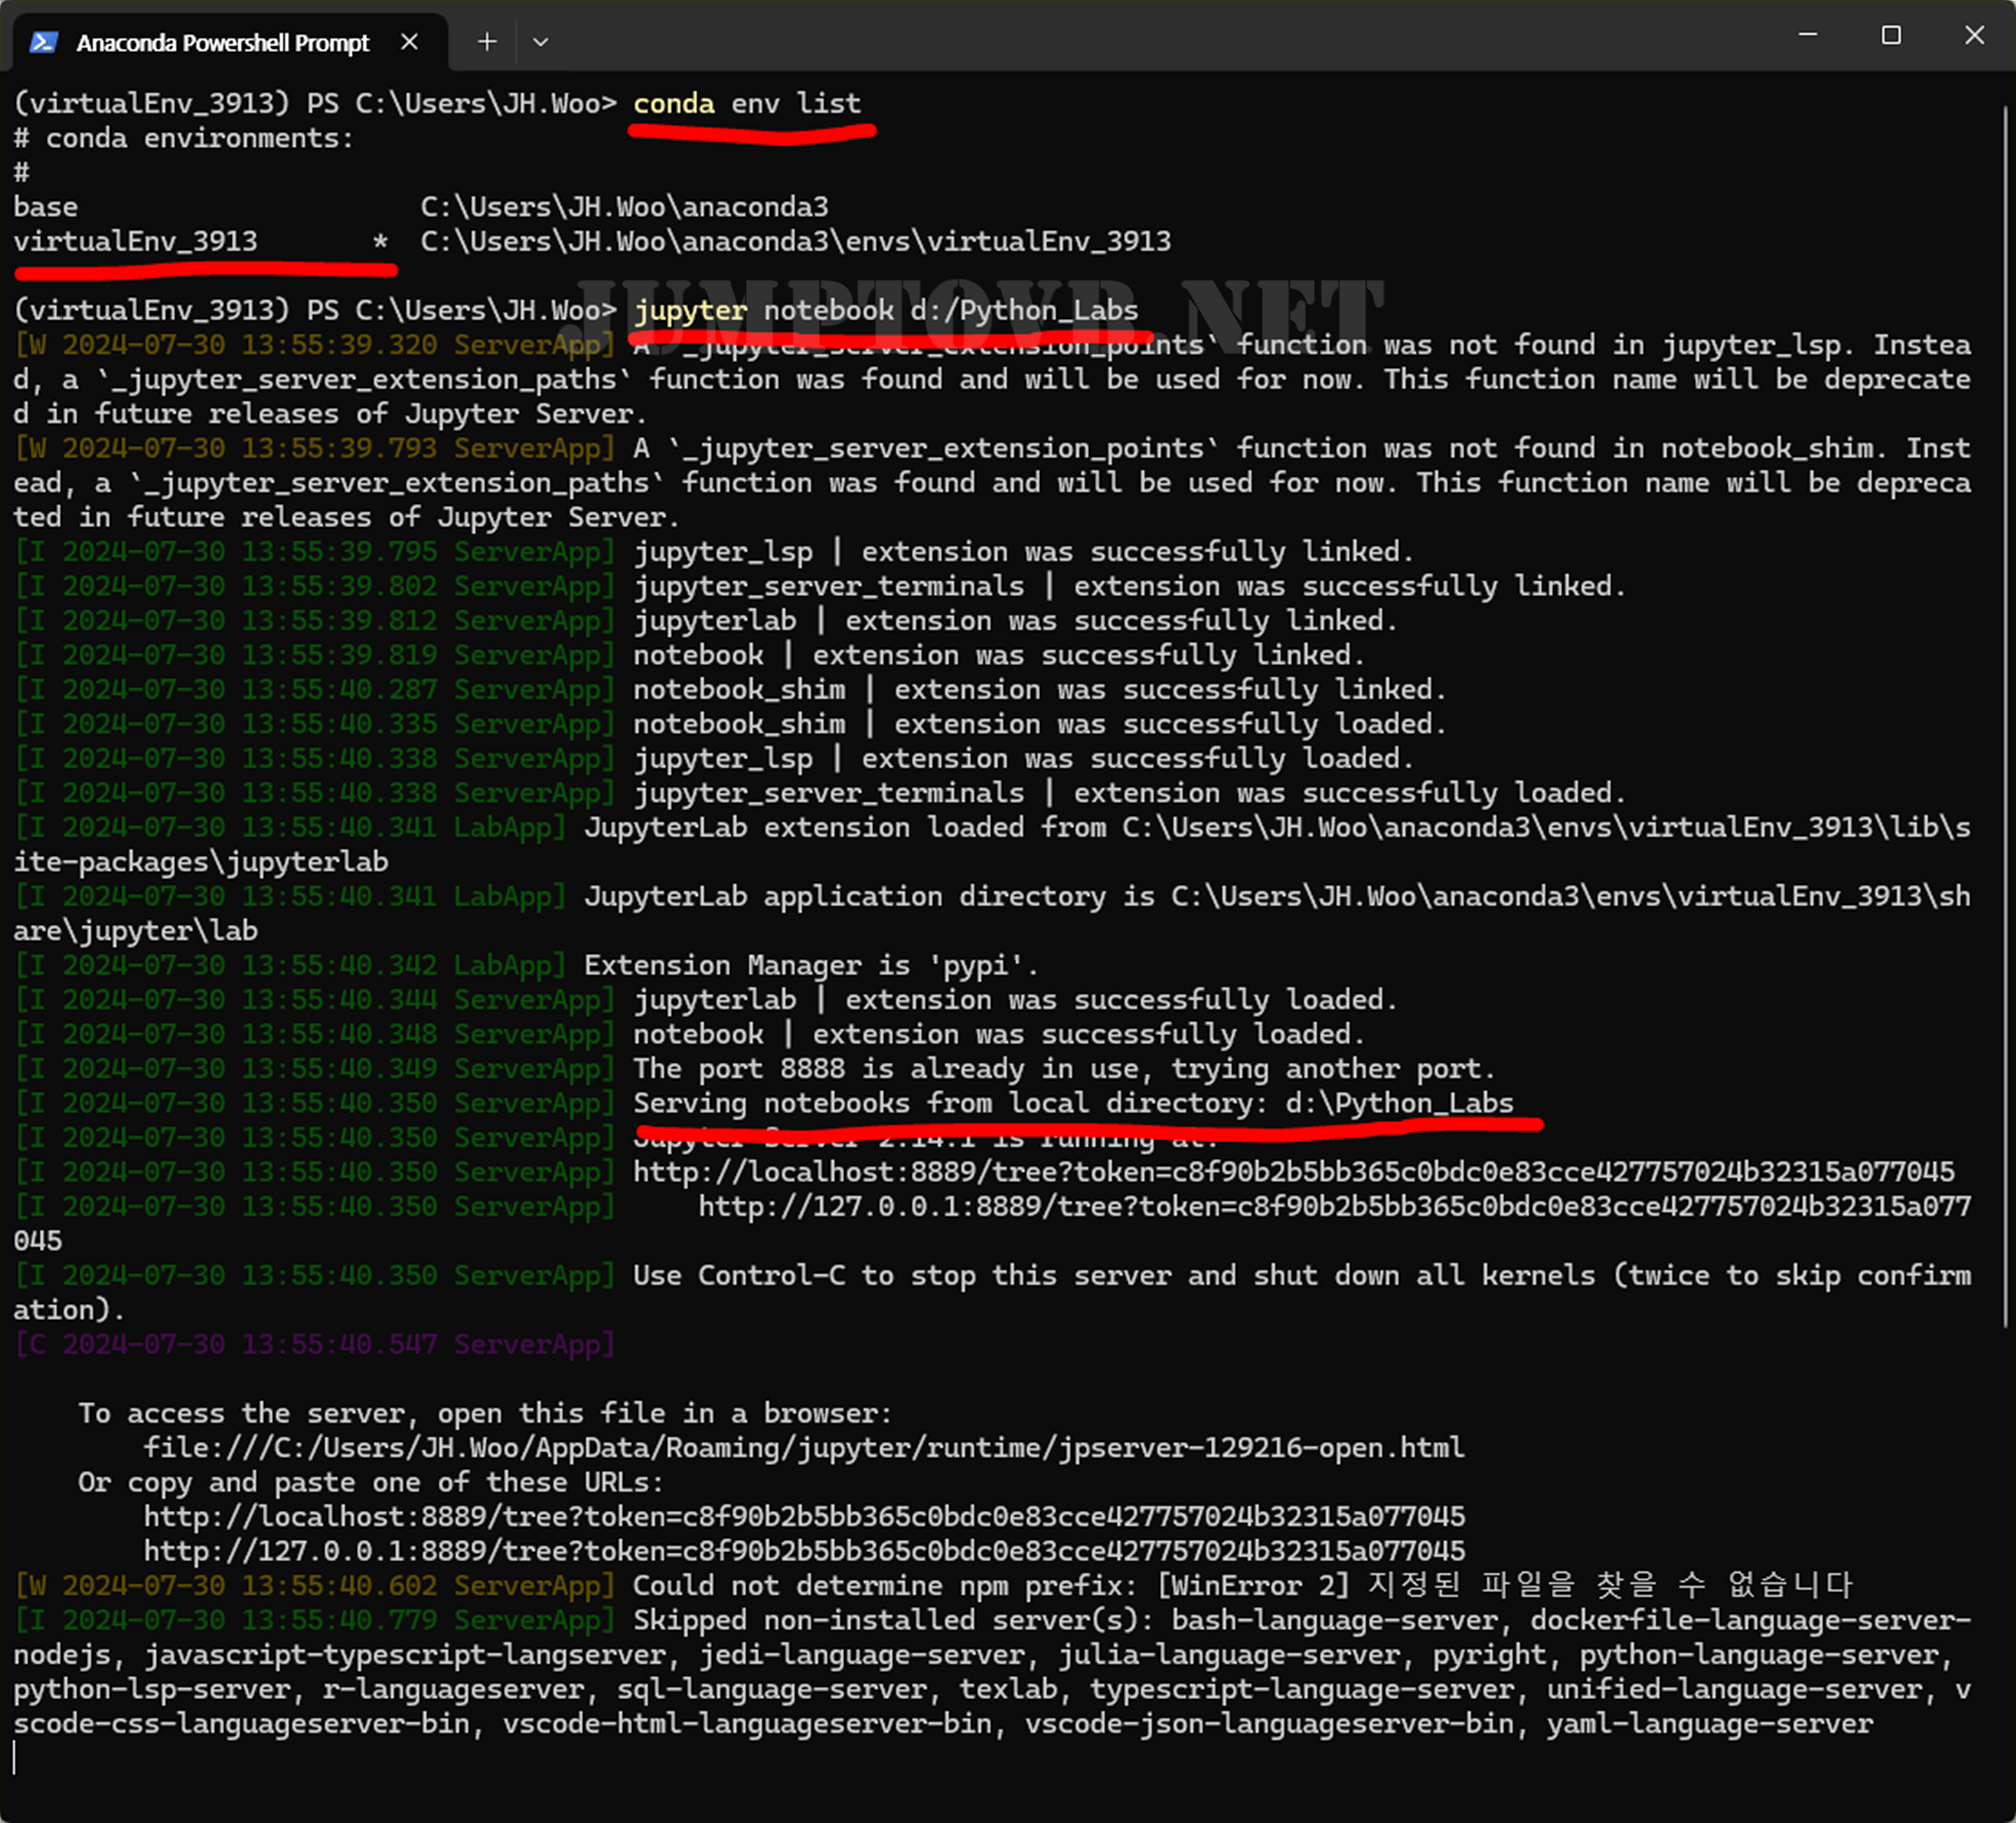Expand the new tab profile dropdown chevron

pos(540,42)
